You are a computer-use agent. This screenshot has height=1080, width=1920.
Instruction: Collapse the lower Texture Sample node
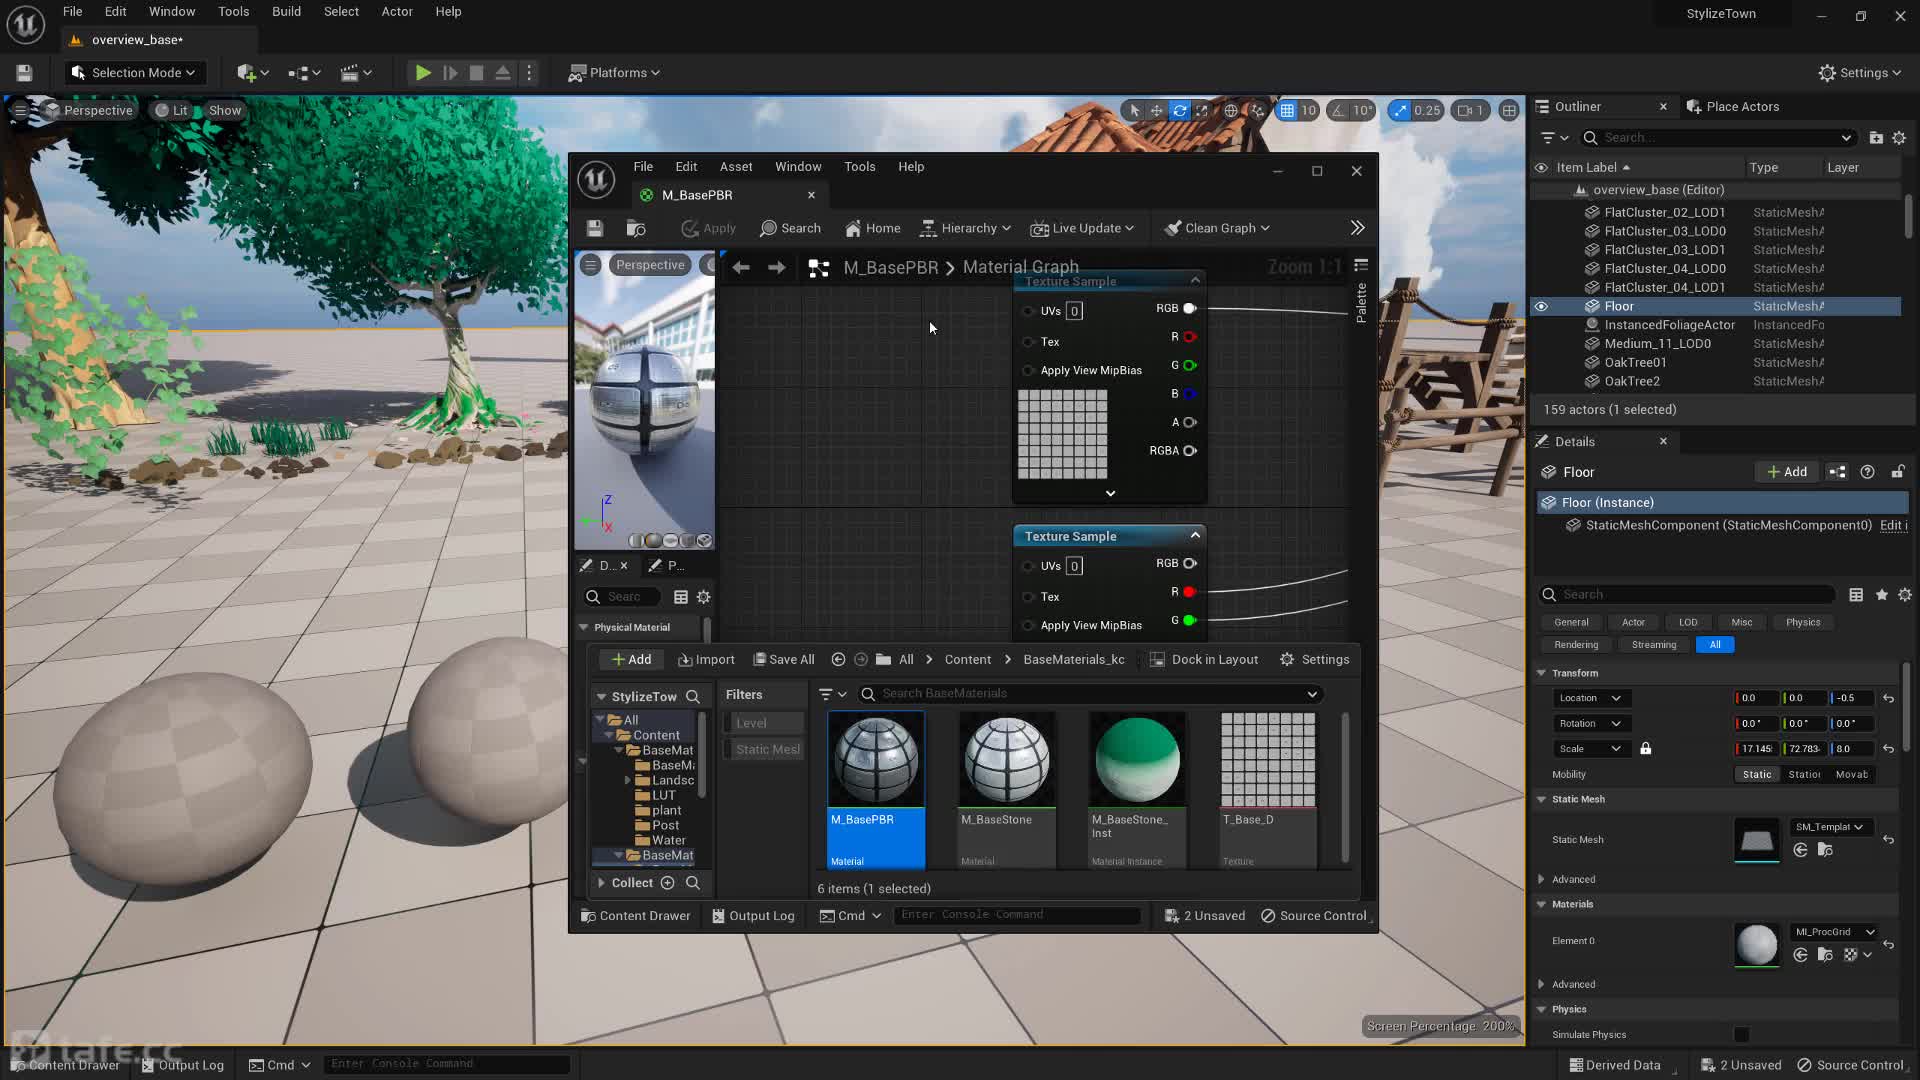tap(1195, 536)
